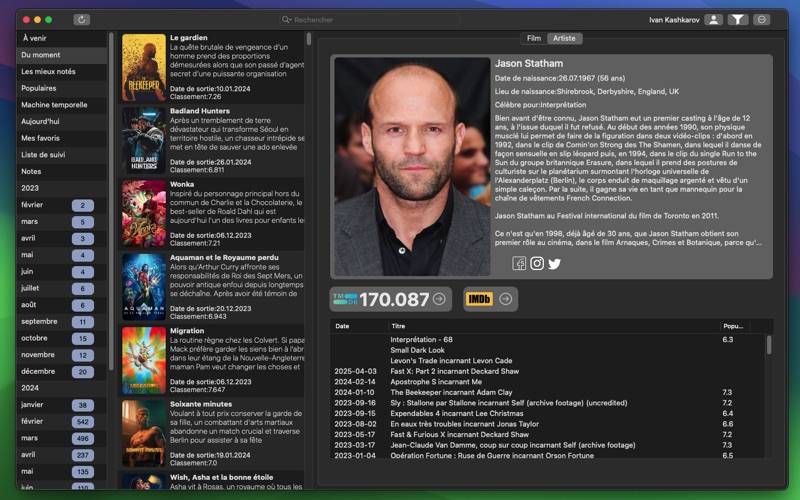Select row The Beekeeper incarnant Adam Clay
This screenshot has height=500, width=800.
548,392
